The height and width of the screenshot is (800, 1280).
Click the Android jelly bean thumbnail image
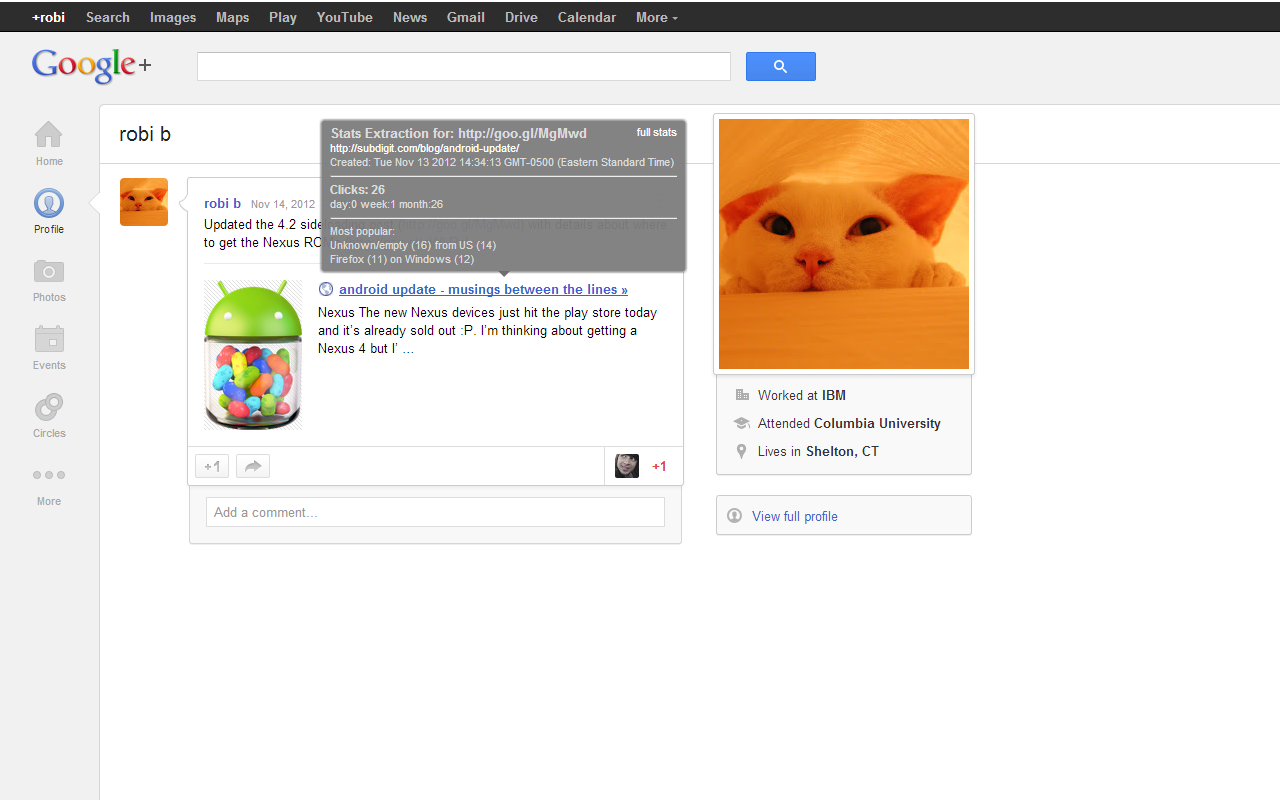coord(253,355)
